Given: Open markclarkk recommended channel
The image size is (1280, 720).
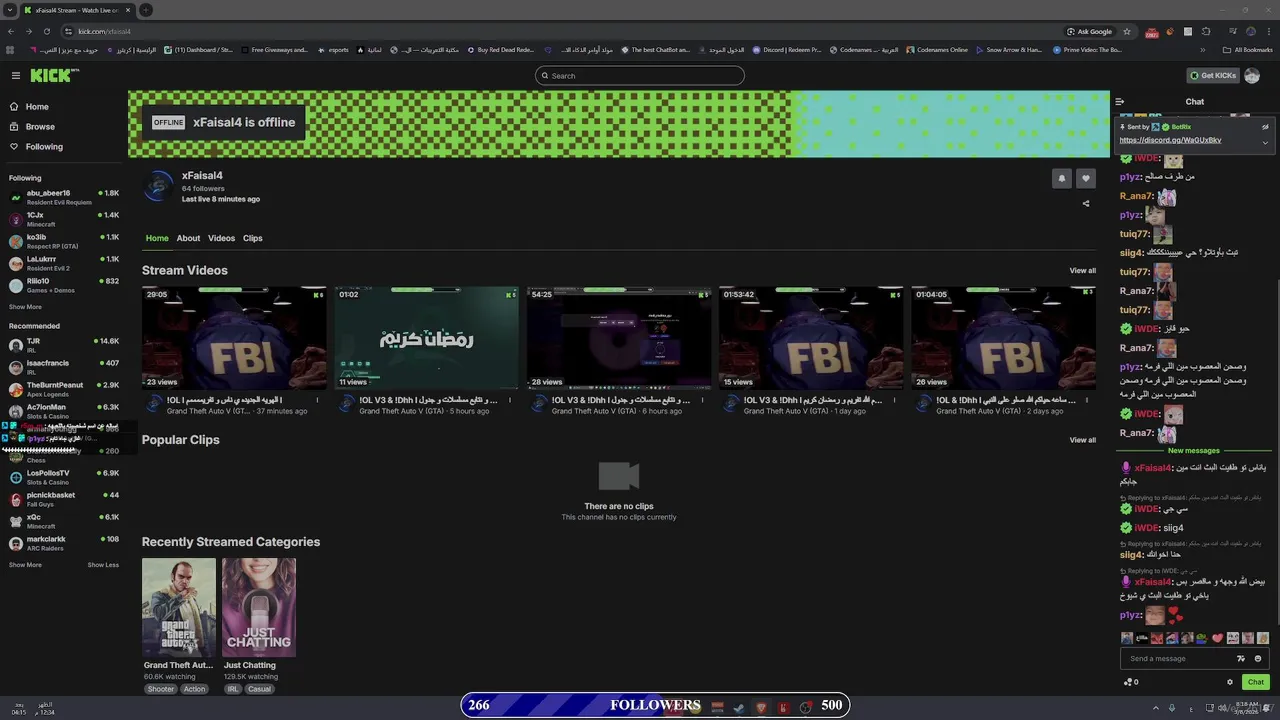Looking at the screenshot, I should 64,543.
